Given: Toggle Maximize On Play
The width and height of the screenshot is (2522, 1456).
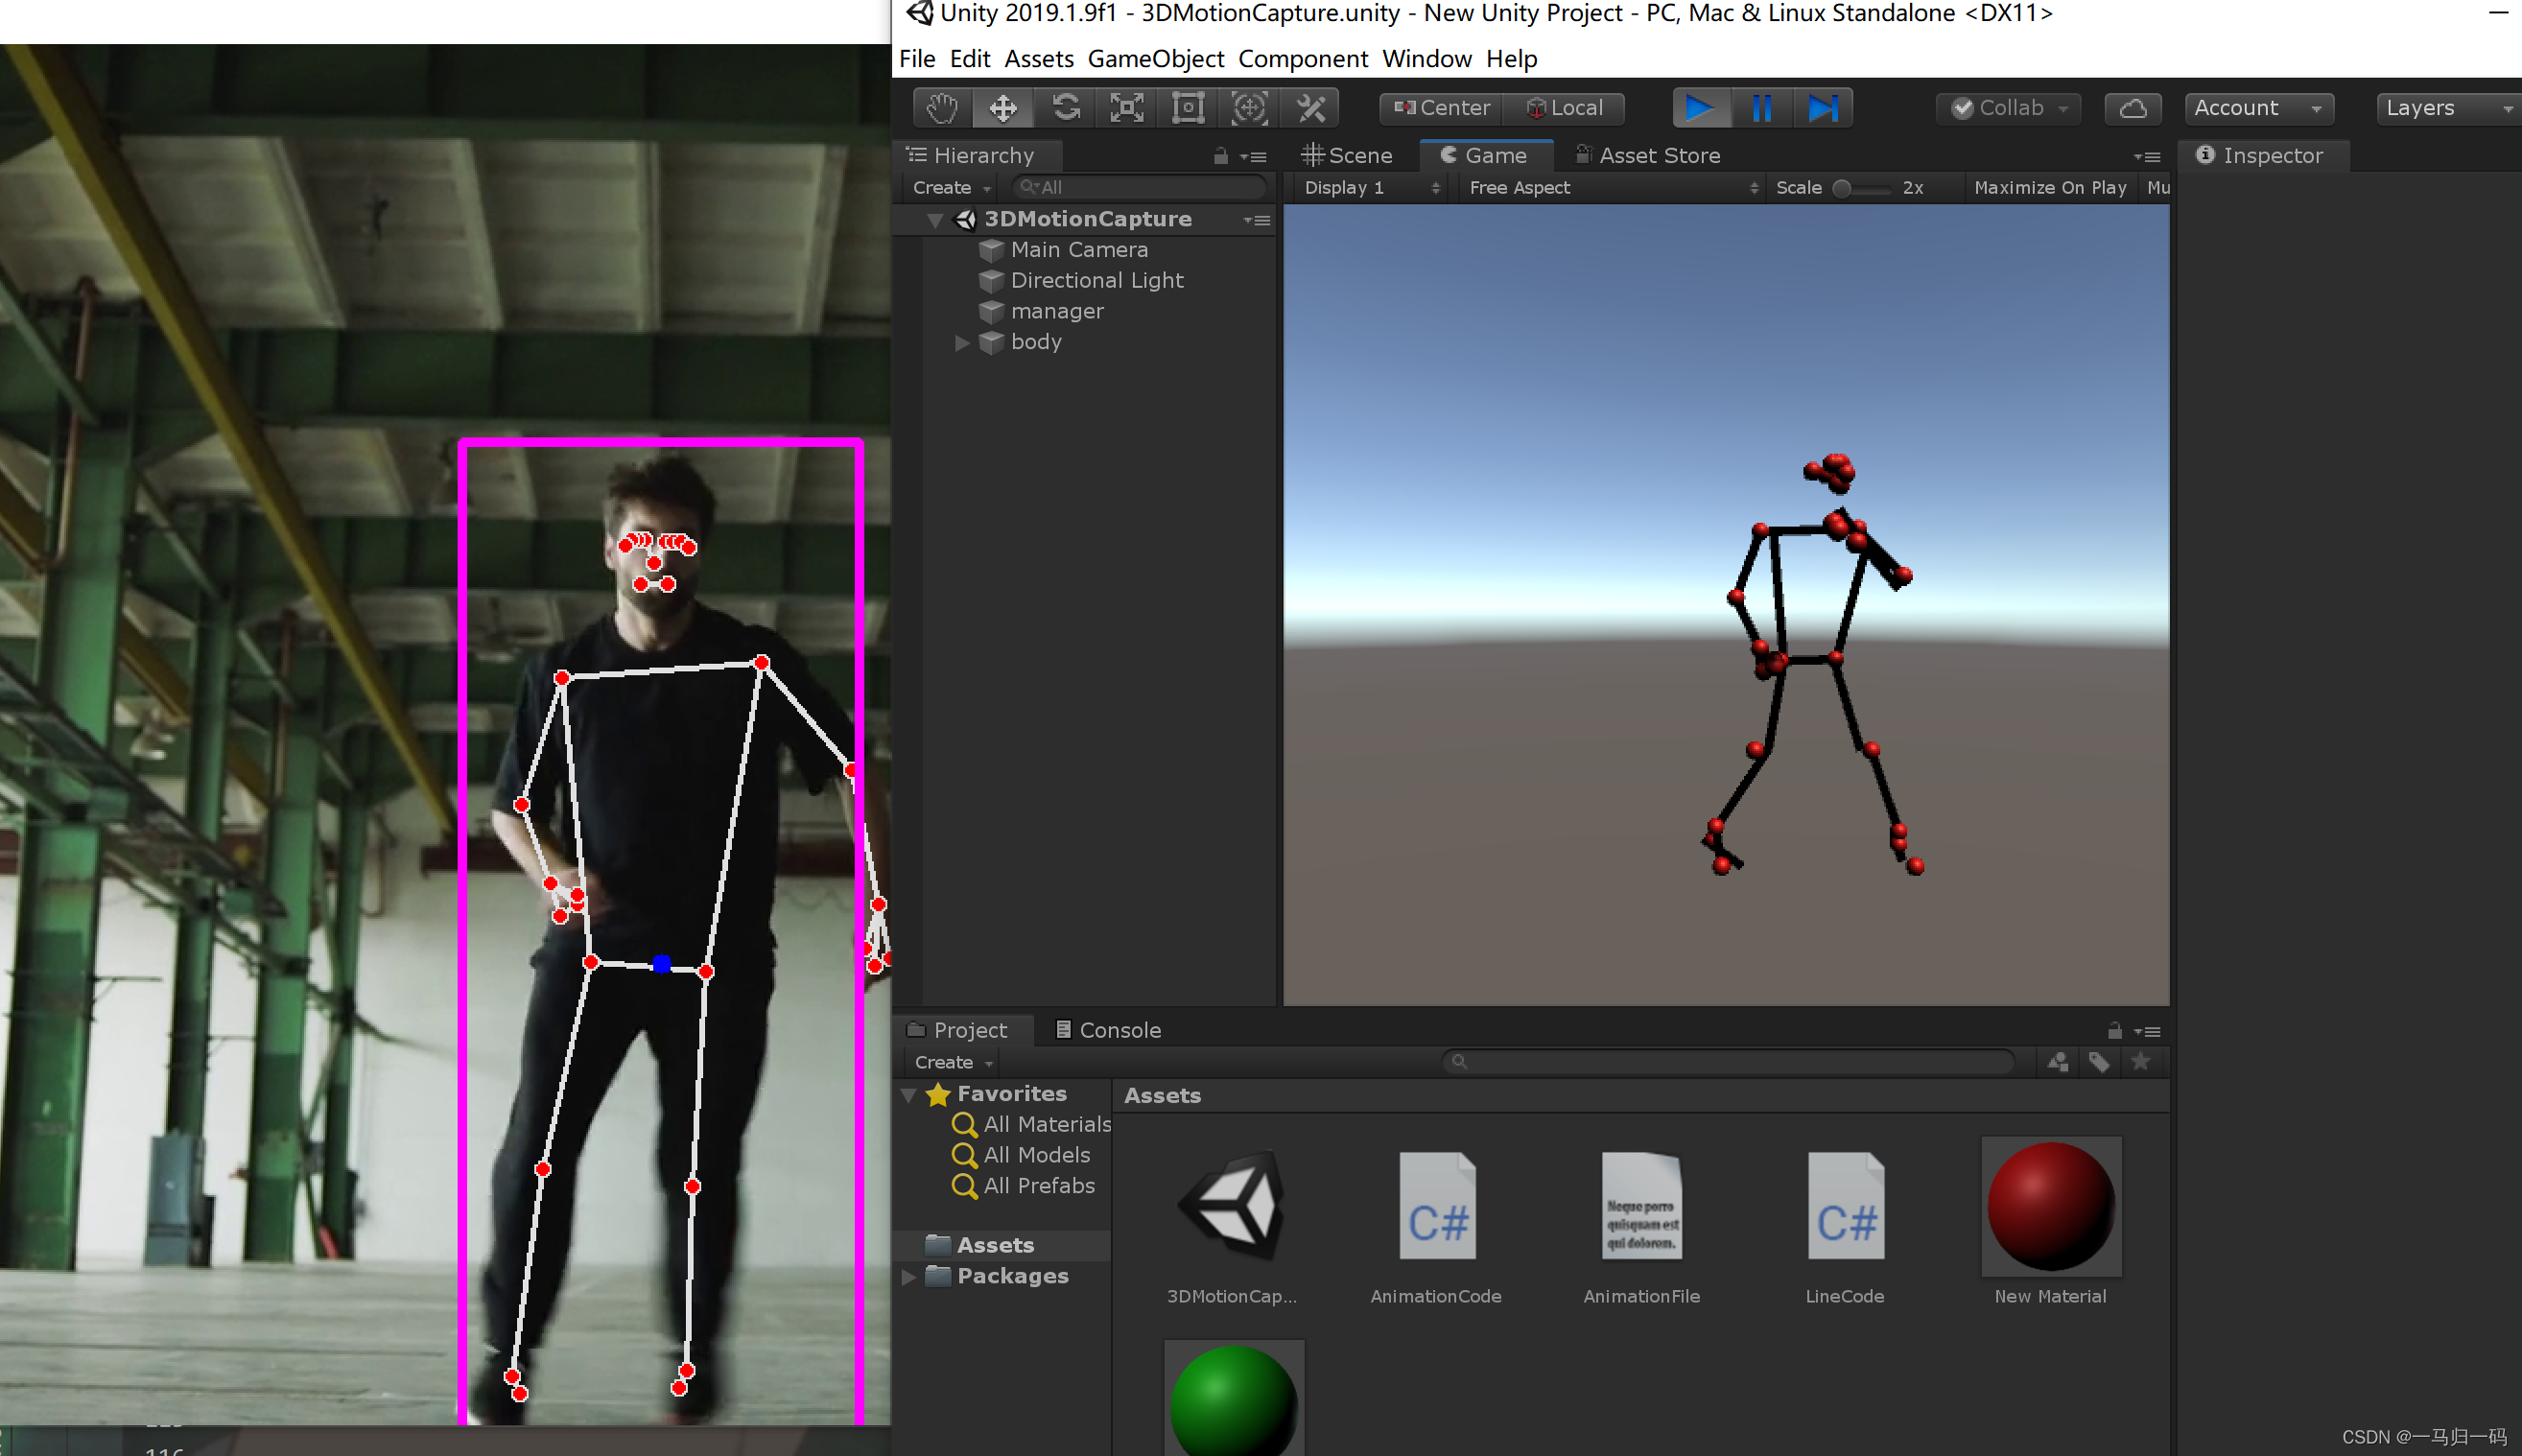Looking at the screenshot, I should pos(2049,188).
